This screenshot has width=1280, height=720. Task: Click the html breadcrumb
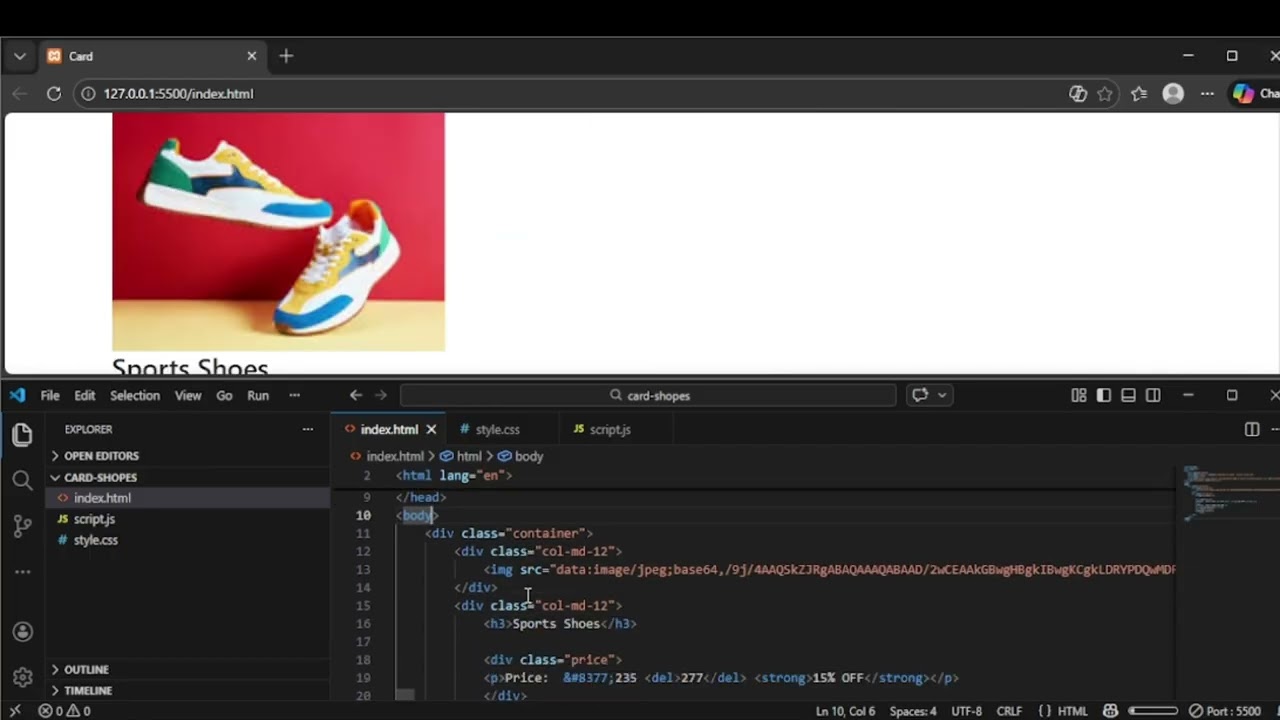coord(469,456)
